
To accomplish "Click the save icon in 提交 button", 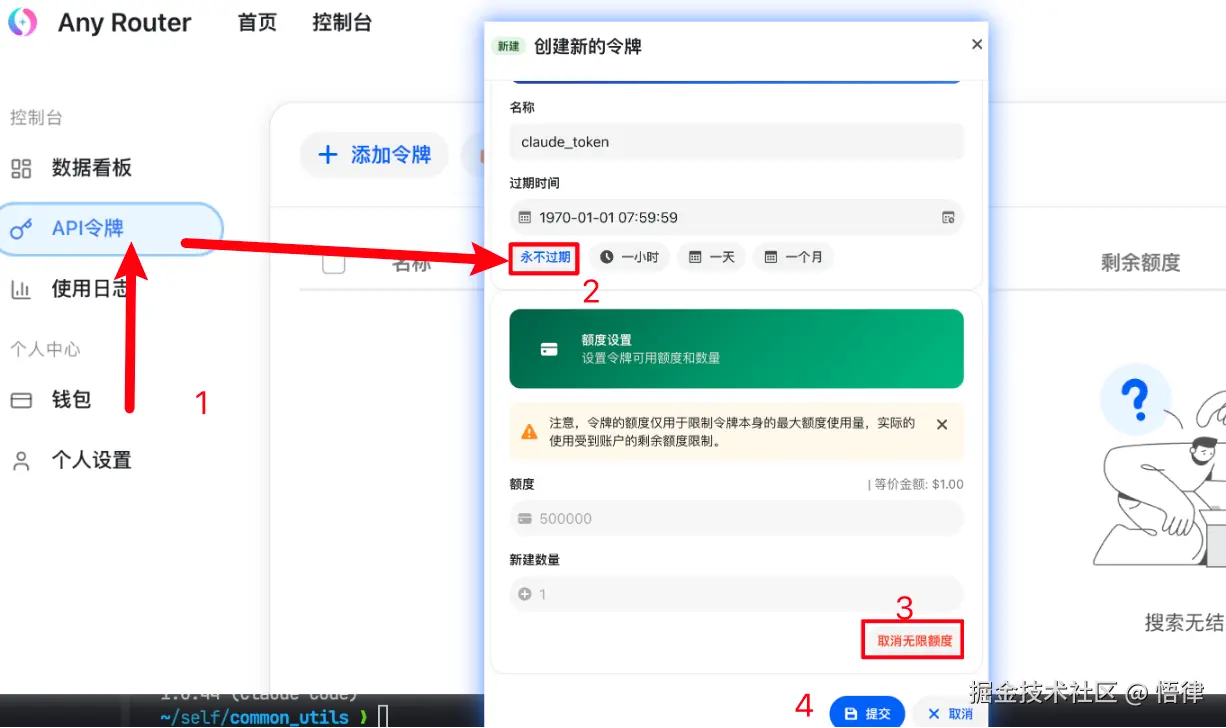I will coord(851,714).
